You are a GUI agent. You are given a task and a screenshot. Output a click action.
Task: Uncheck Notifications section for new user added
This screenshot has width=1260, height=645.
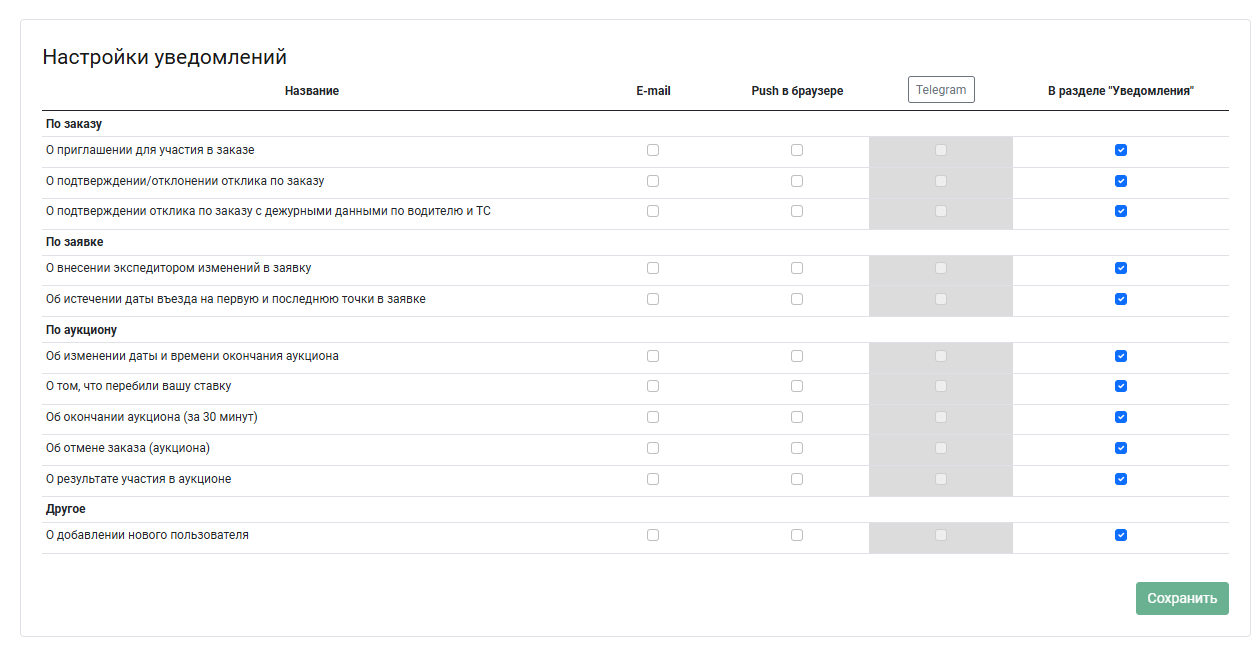1121,535
